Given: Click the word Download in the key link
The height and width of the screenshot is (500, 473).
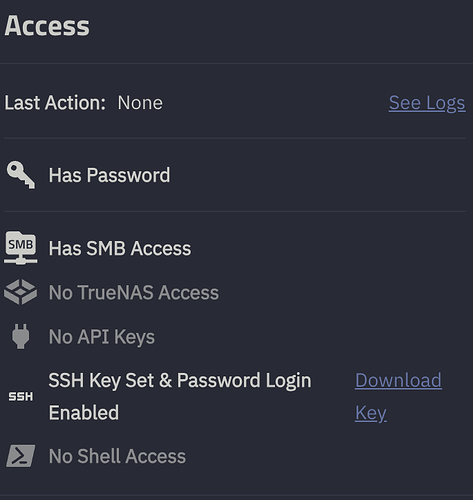Looking at the screenshot, I should (398, 380).
